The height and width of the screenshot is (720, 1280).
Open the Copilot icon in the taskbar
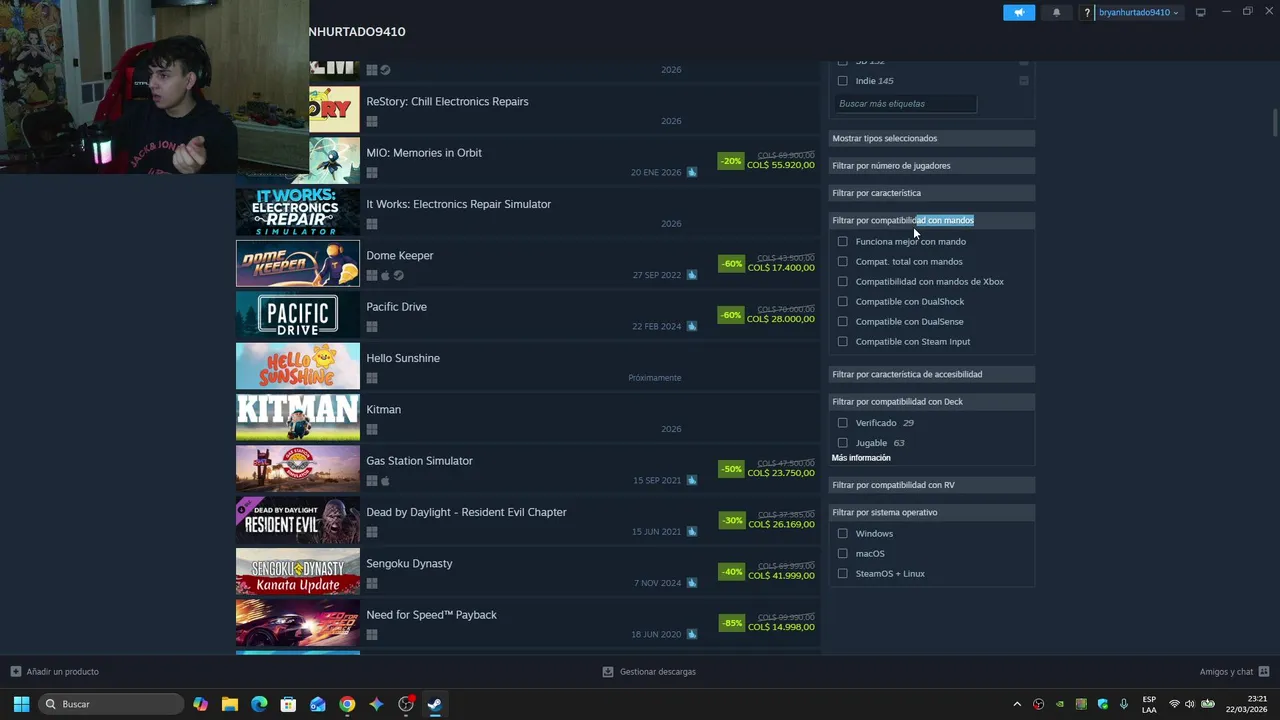(x=200, y=704)
